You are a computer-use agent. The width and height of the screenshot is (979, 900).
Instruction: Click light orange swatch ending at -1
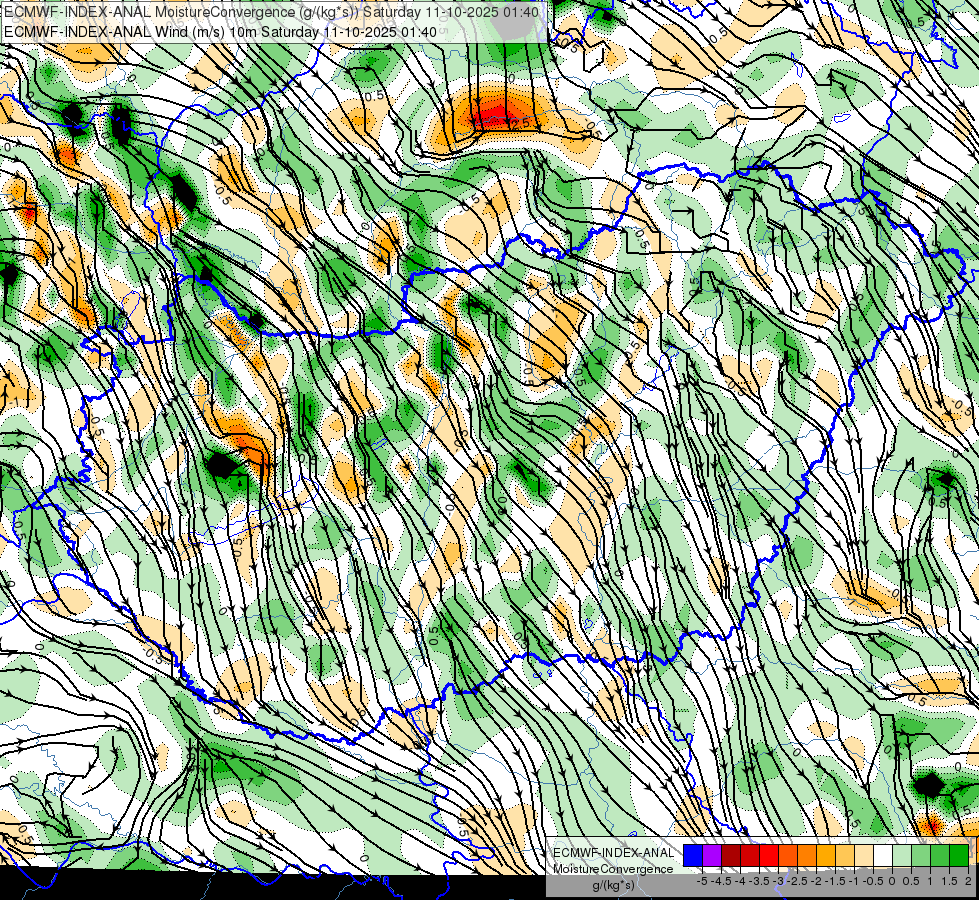tap(845, 855)
